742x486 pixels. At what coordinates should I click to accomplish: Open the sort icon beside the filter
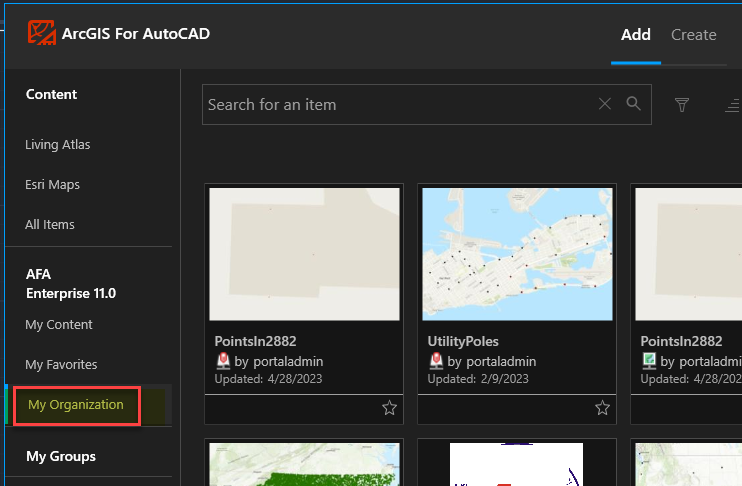tap(733, 105)
